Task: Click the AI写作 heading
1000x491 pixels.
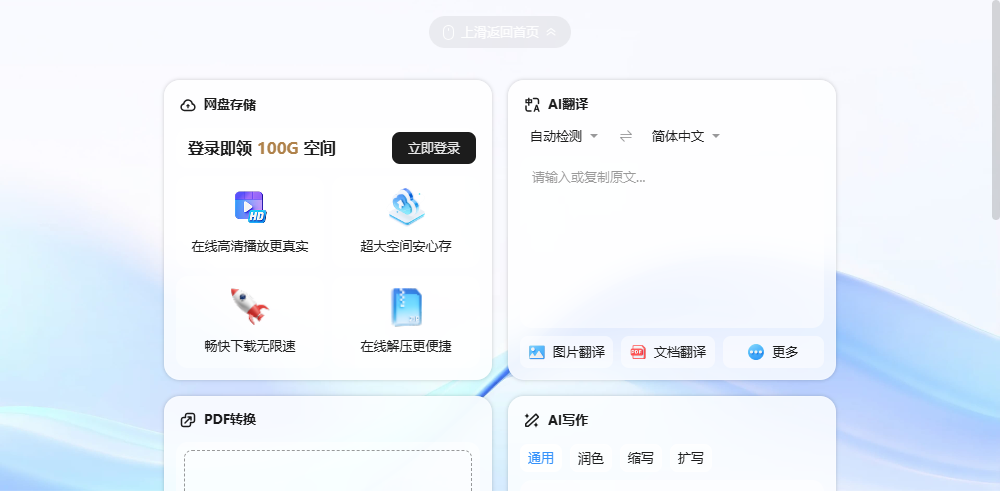Action: [x=568, y=420]
